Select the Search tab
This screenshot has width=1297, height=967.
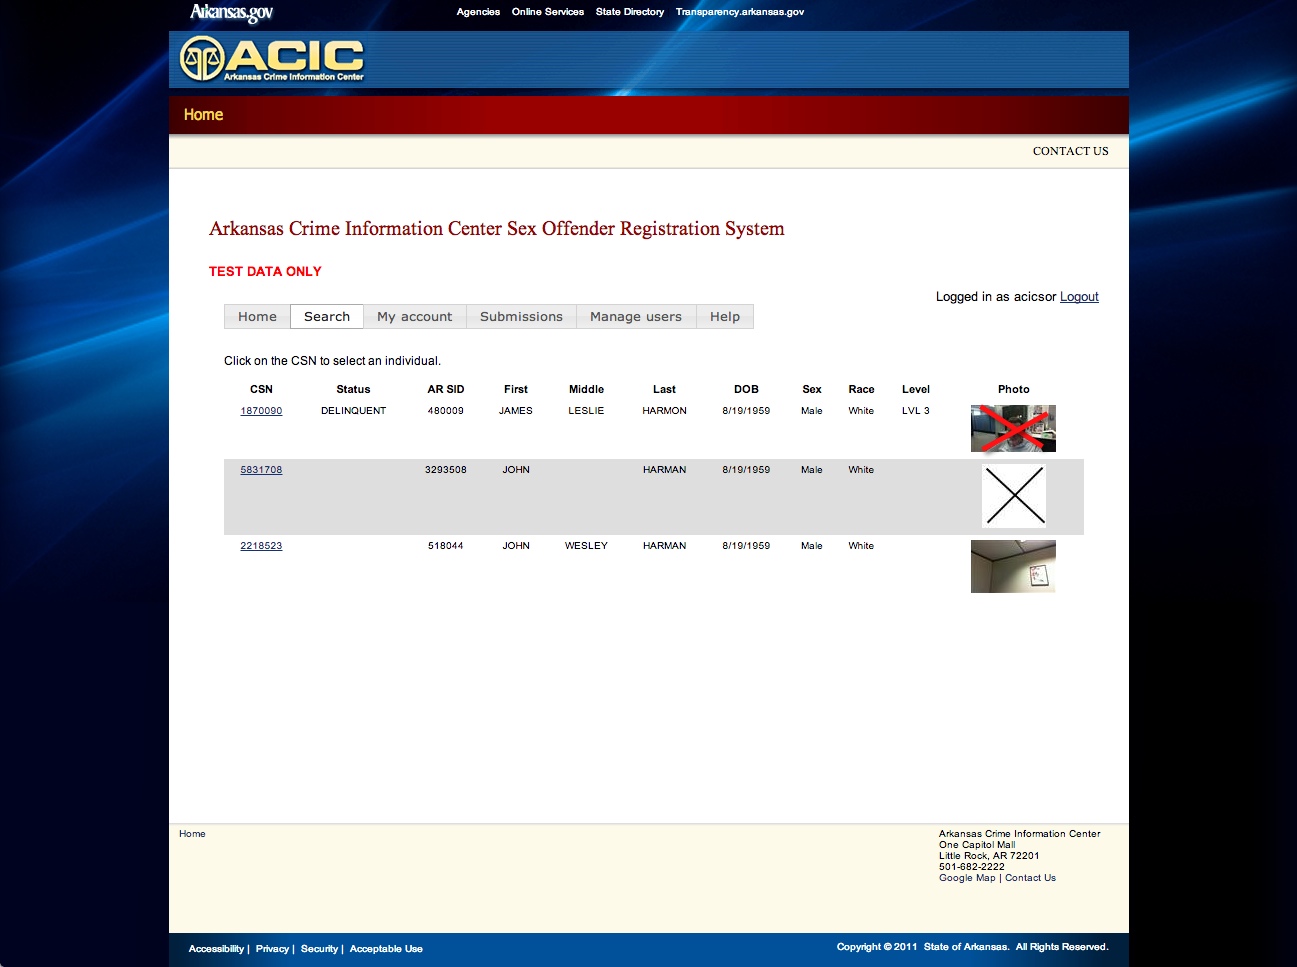327,317
